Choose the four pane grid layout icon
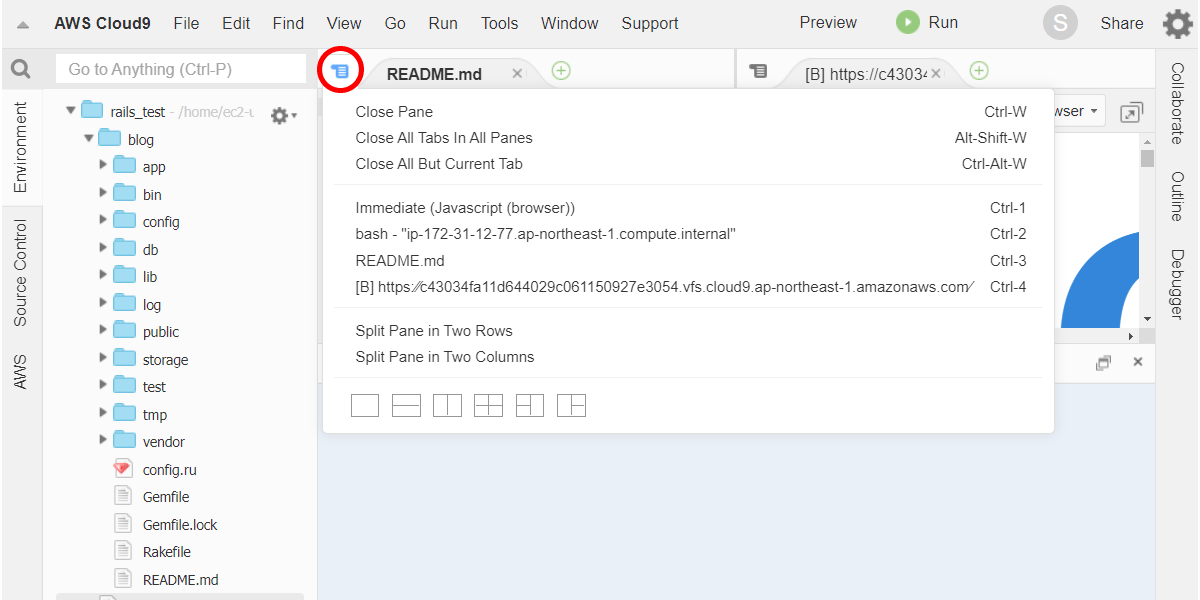The width and height of the screenshot is (1200, 600). 488,405
